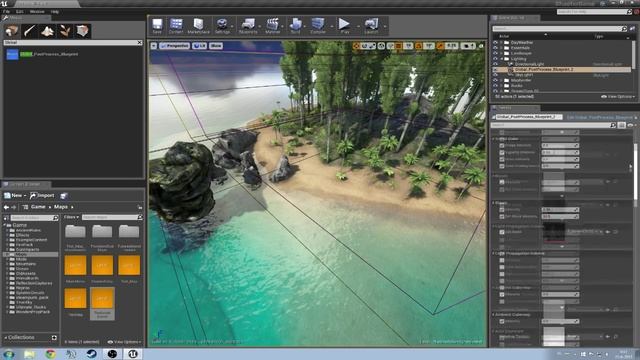
Task: Click the Lit view mode button
Action: [x=200, y=46]
